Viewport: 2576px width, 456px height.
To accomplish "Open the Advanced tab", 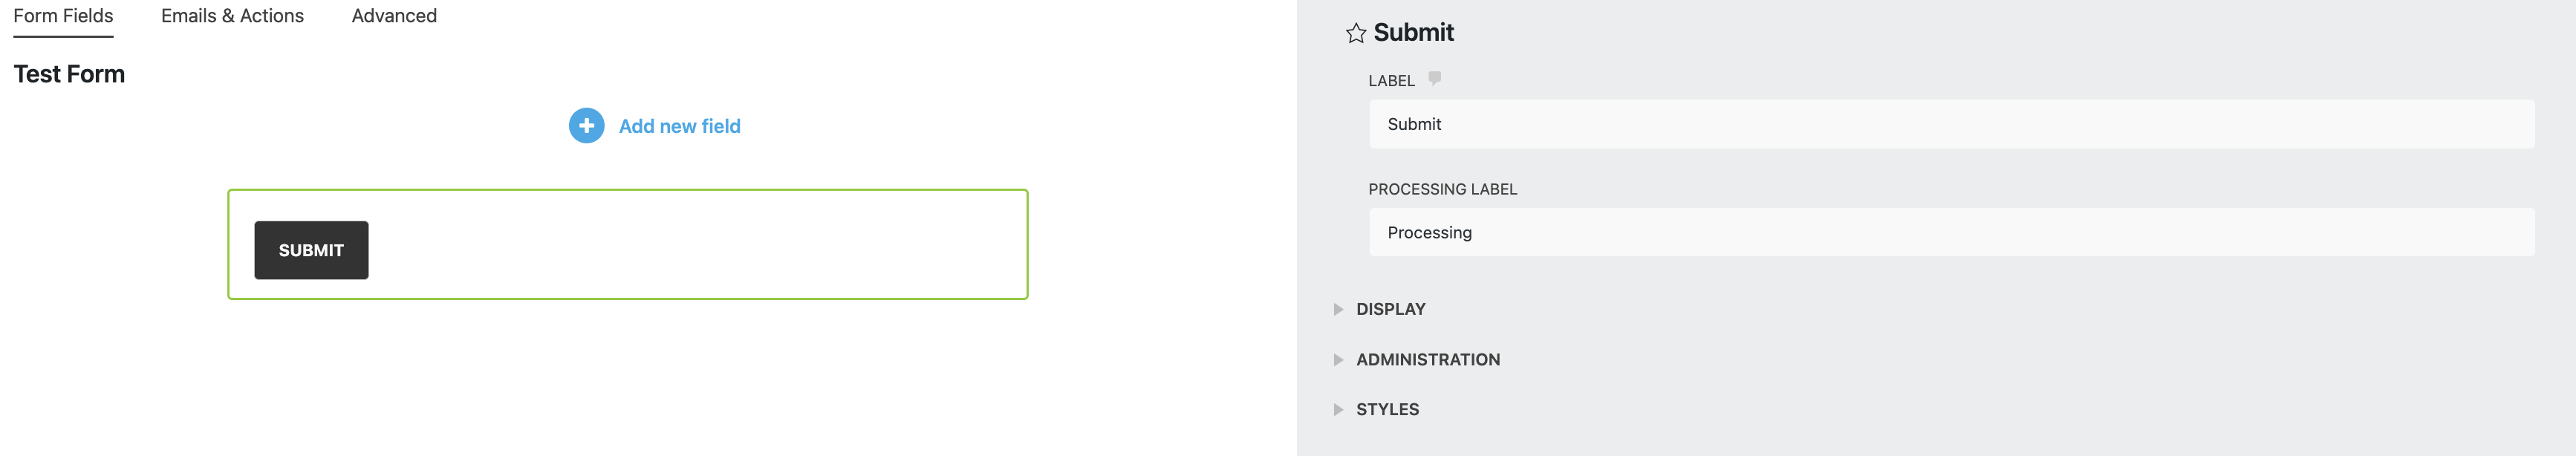I will (393, 15).
